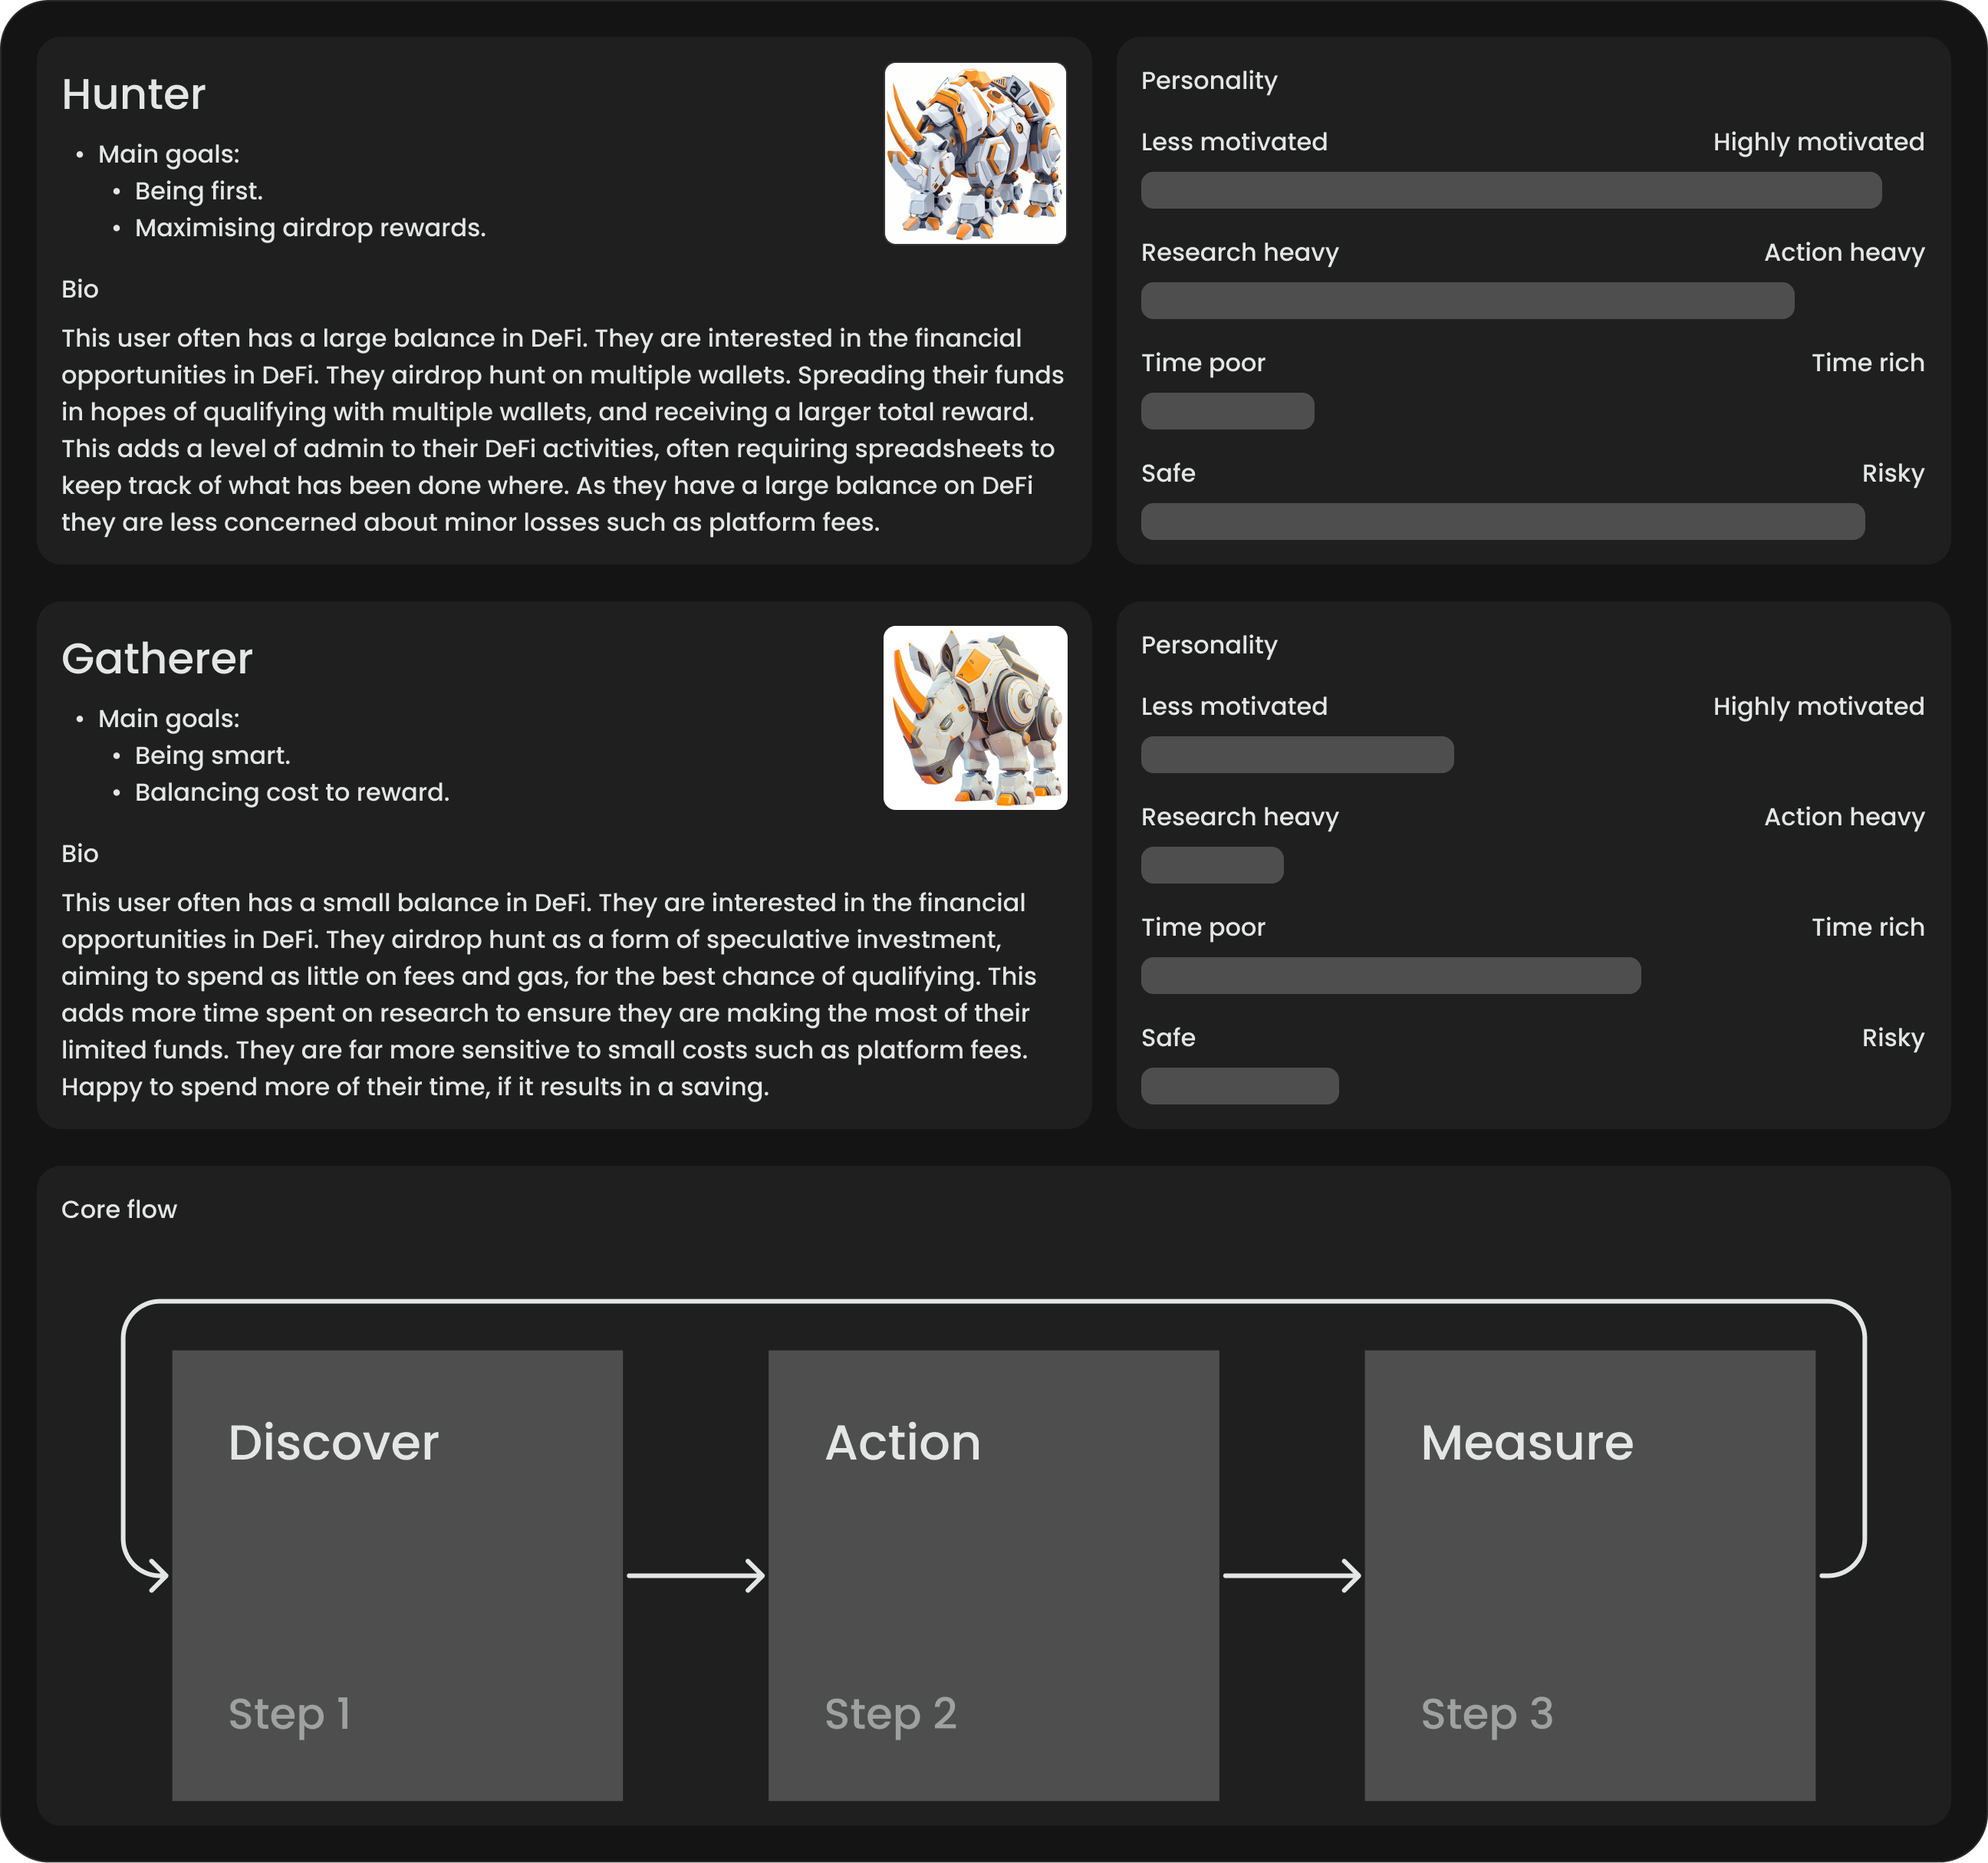This screenshot has height=1863, width=1988.
Task: Click Gatherer's motivation level bar
Action: [1297, 754]
